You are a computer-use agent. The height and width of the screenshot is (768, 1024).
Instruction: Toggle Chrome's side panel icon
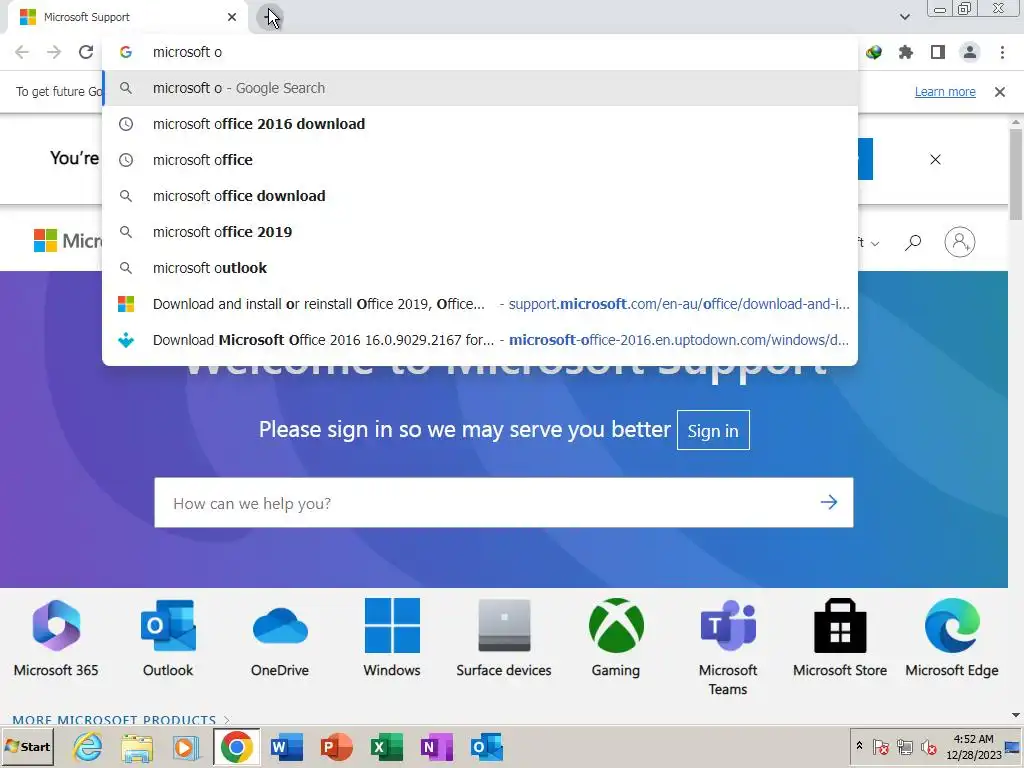coord(938,52)
